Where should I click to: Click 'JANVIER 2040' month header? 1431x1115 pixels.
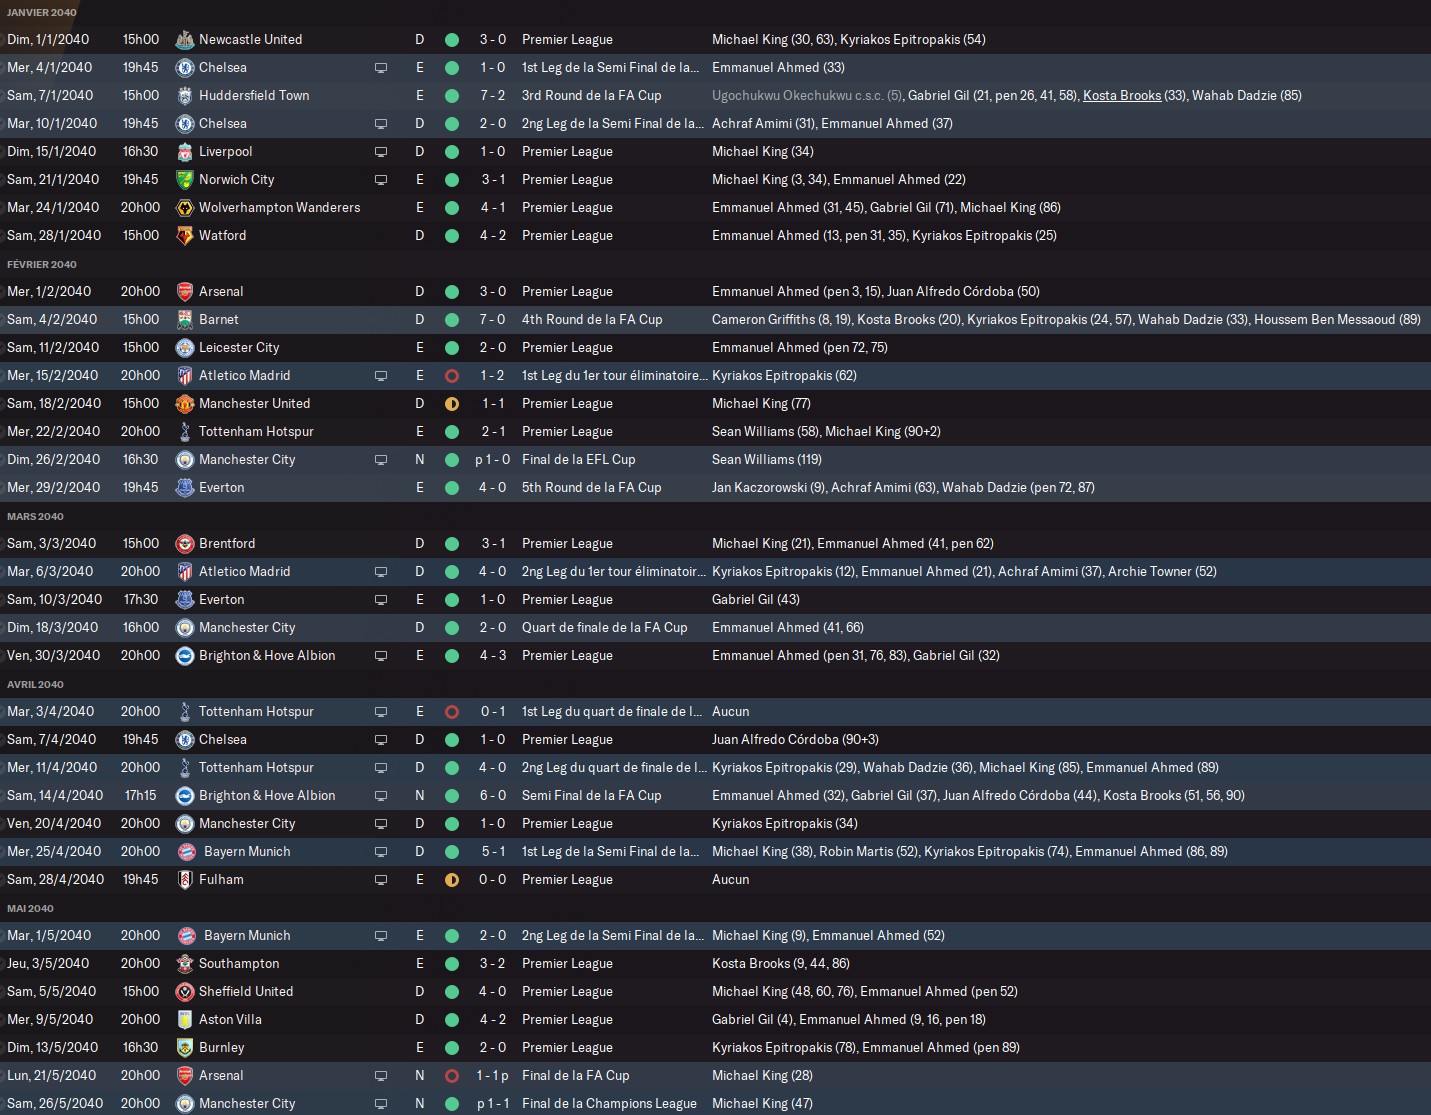coord(41,12)
